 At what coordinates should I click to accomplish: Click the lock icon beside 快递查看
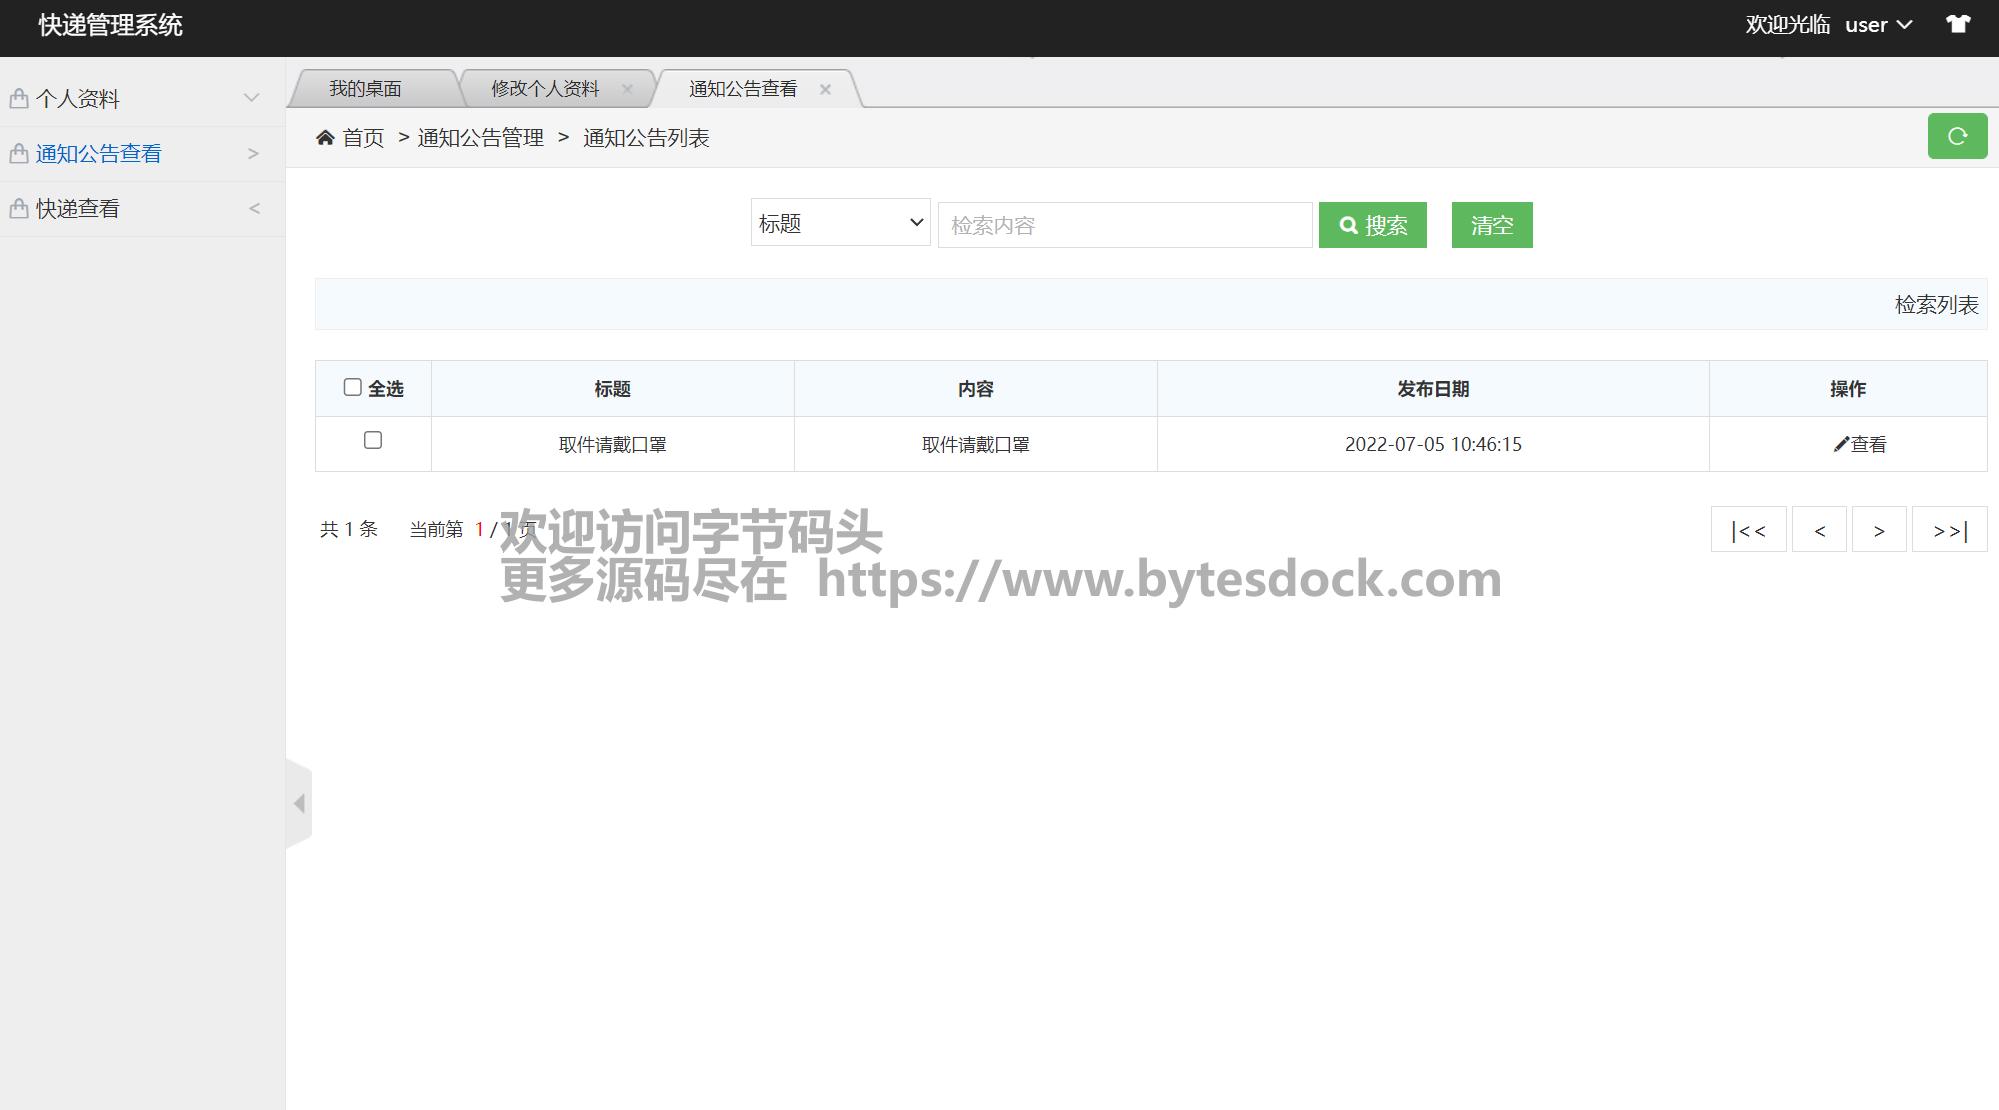[x=18, y=209]
